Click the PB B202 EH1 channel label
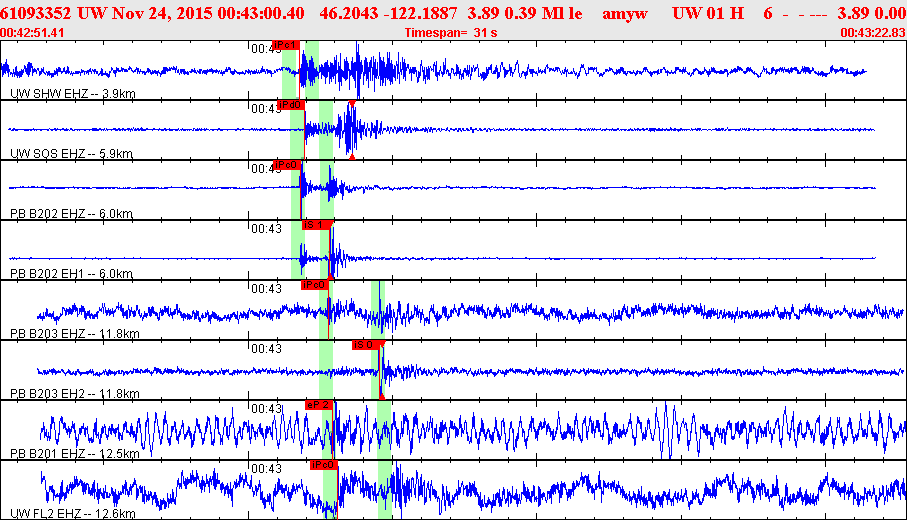This screenshot has width=907, height=520. click(72, 273)
